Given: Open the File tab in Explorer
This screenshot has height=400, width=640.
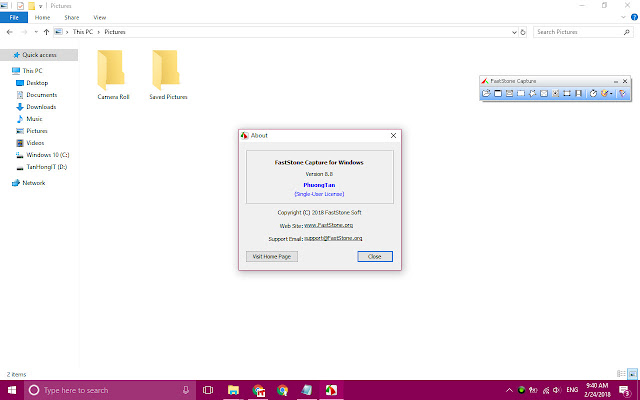Looking at the screenshot, I should 14,18.
